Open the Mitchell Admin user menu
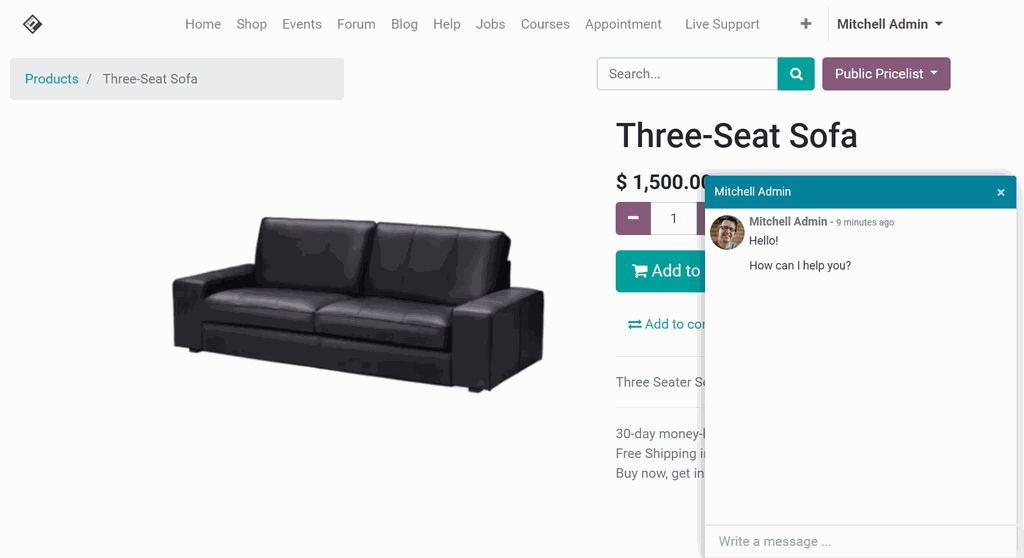The height and width of the screenshot is (558, 1024). coord(889,24)
